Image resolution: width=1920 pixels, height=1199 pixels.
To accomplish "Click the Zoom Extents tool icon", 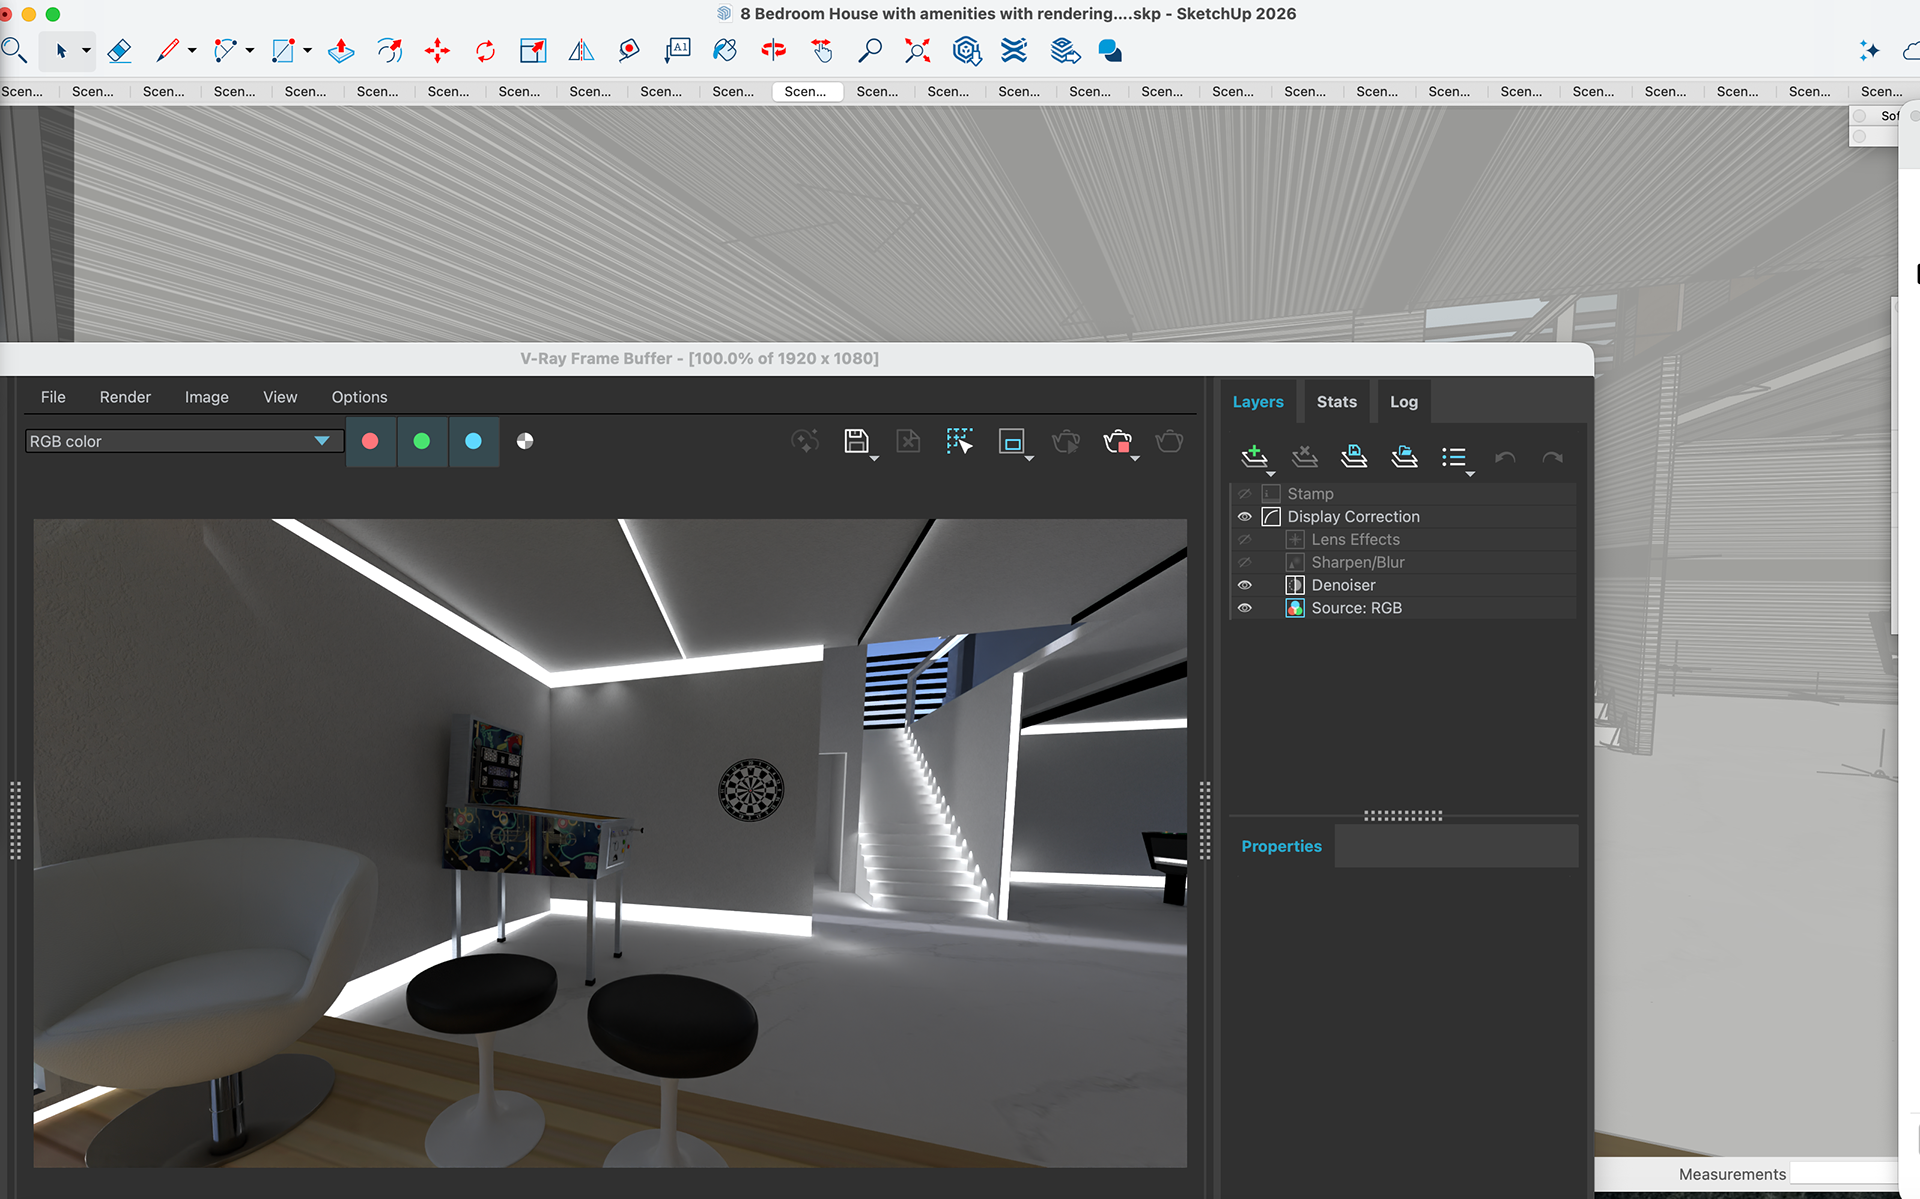I will (917, 50).
